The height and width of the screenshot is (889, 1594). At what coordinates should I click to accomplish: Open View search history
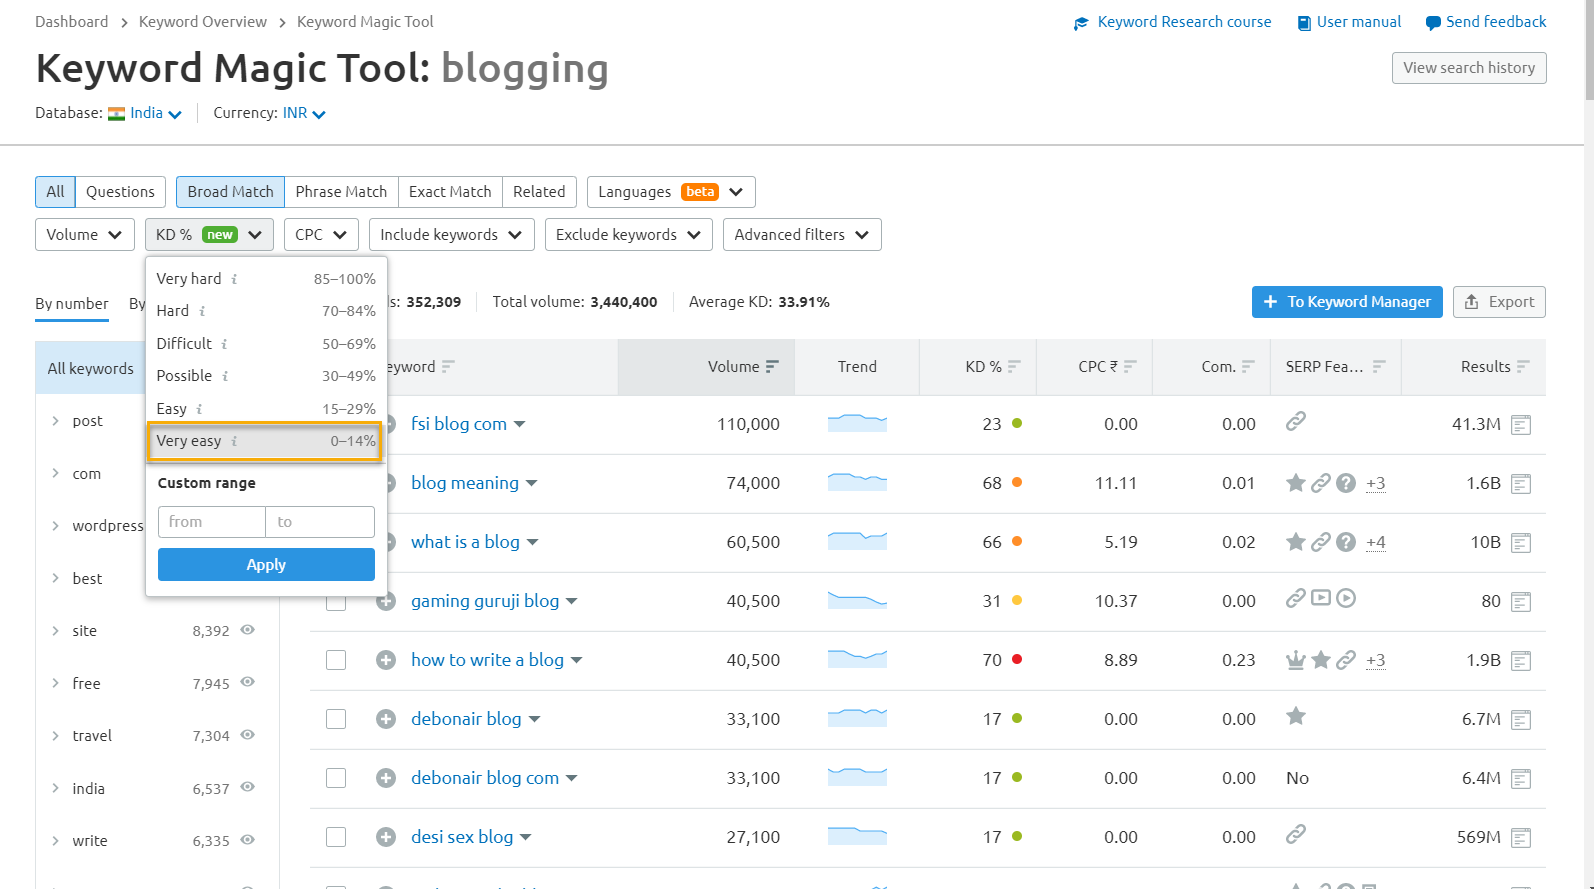tap(1469, 68)
